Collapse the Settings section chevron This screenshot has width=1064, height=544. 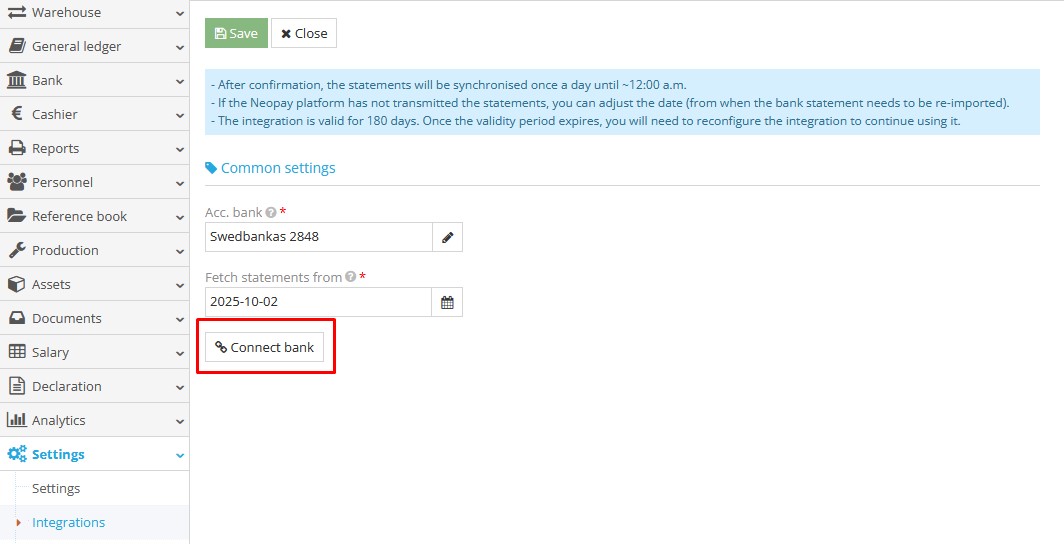point(179,455)
